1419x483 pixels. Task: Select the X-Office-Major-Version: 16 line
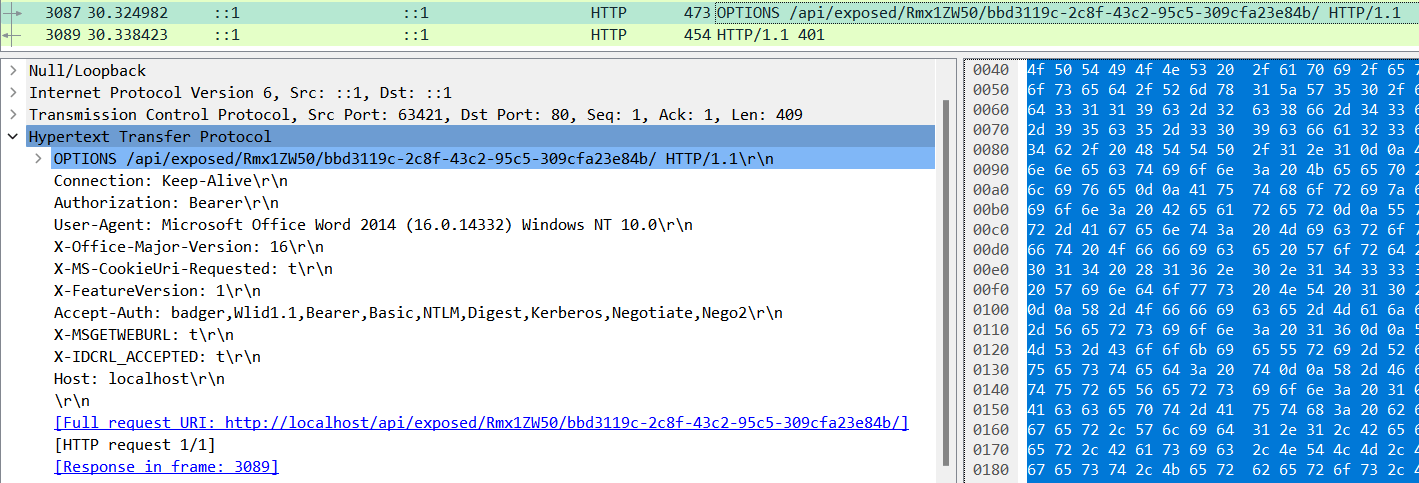(190, 247)
